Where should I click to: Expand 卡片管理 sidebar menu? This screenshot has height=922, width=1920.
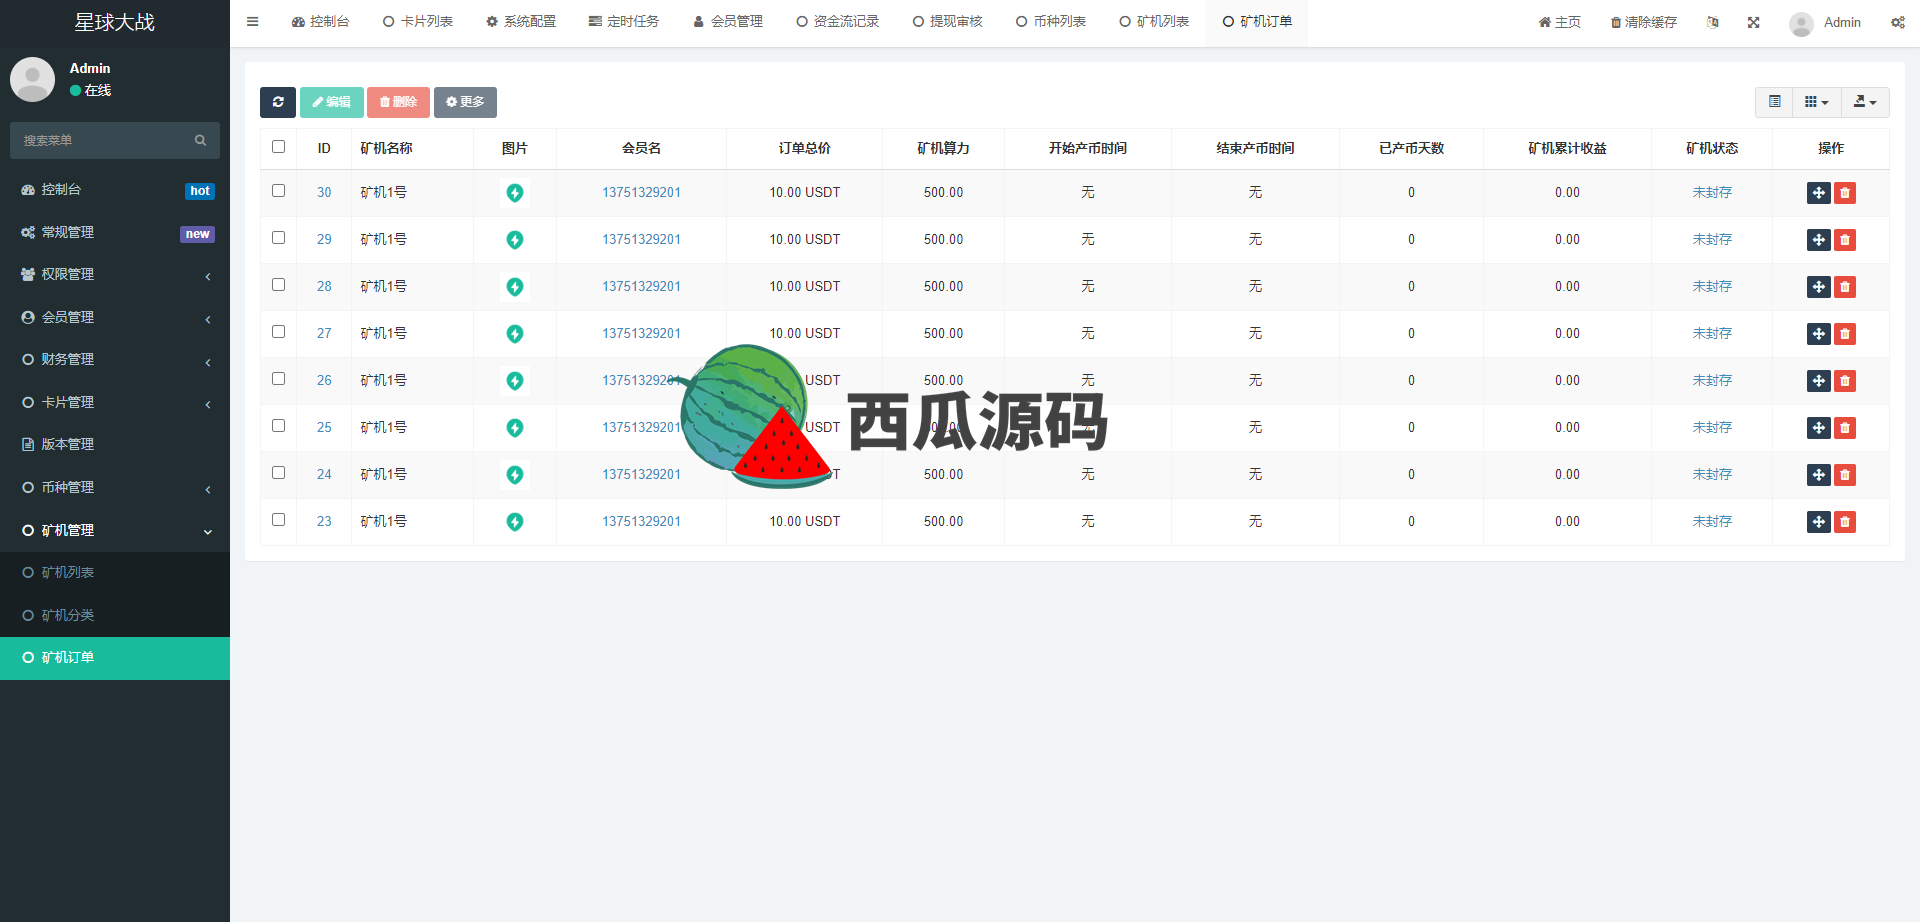tap(115, 403)
